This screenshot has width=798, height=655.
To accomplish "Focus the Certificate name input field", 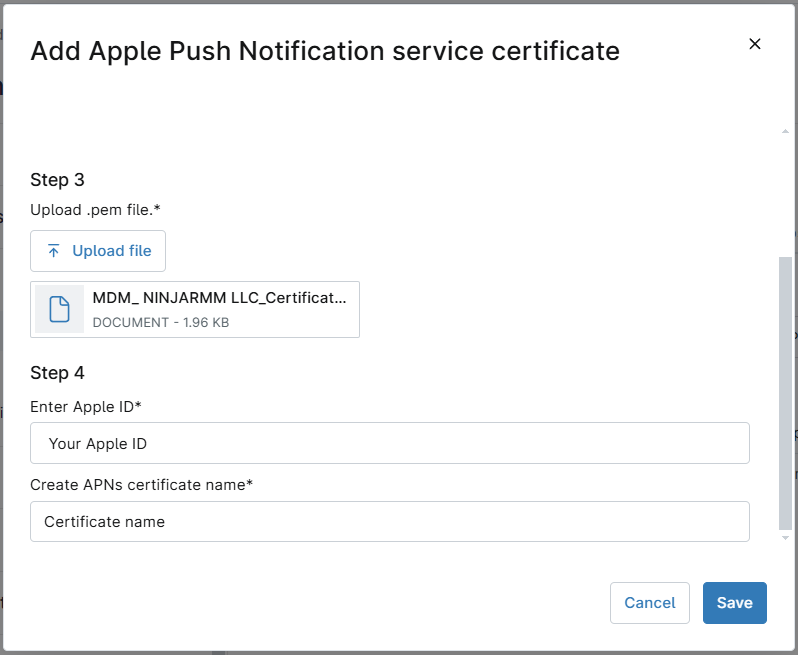I will [x=390, y=522].
